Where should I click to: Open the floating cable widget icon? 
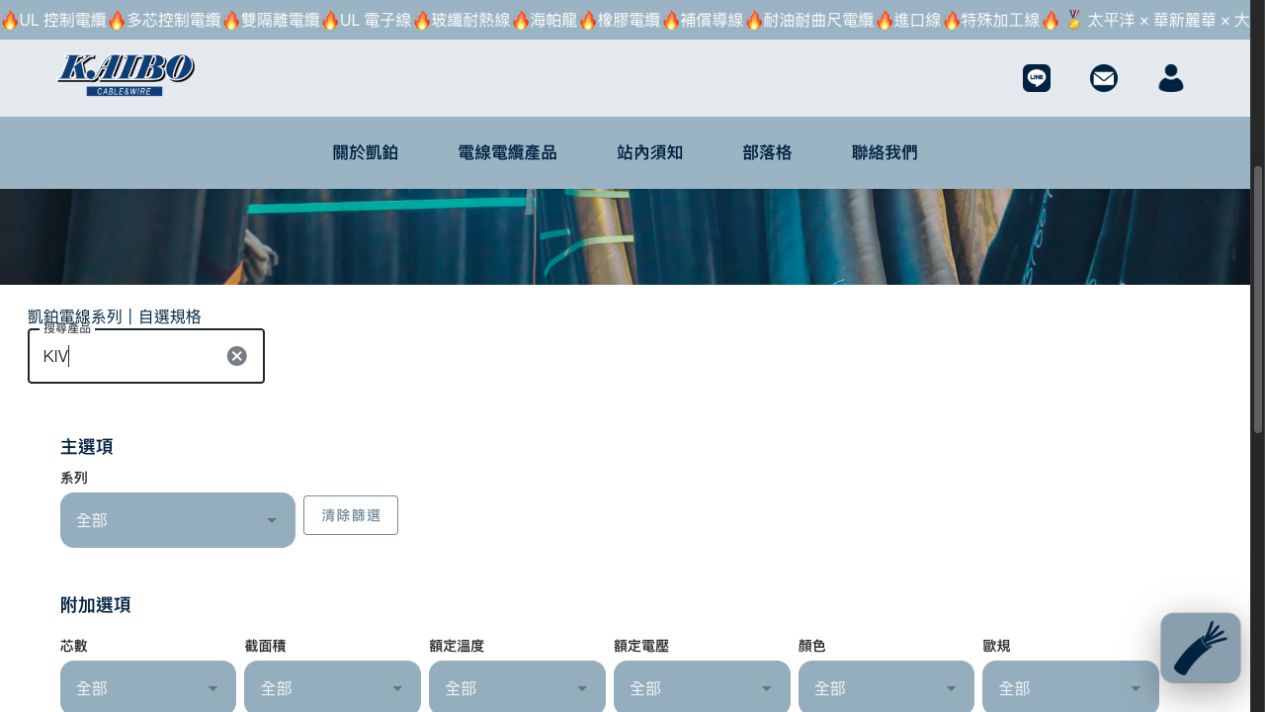tap(1200, 648)
